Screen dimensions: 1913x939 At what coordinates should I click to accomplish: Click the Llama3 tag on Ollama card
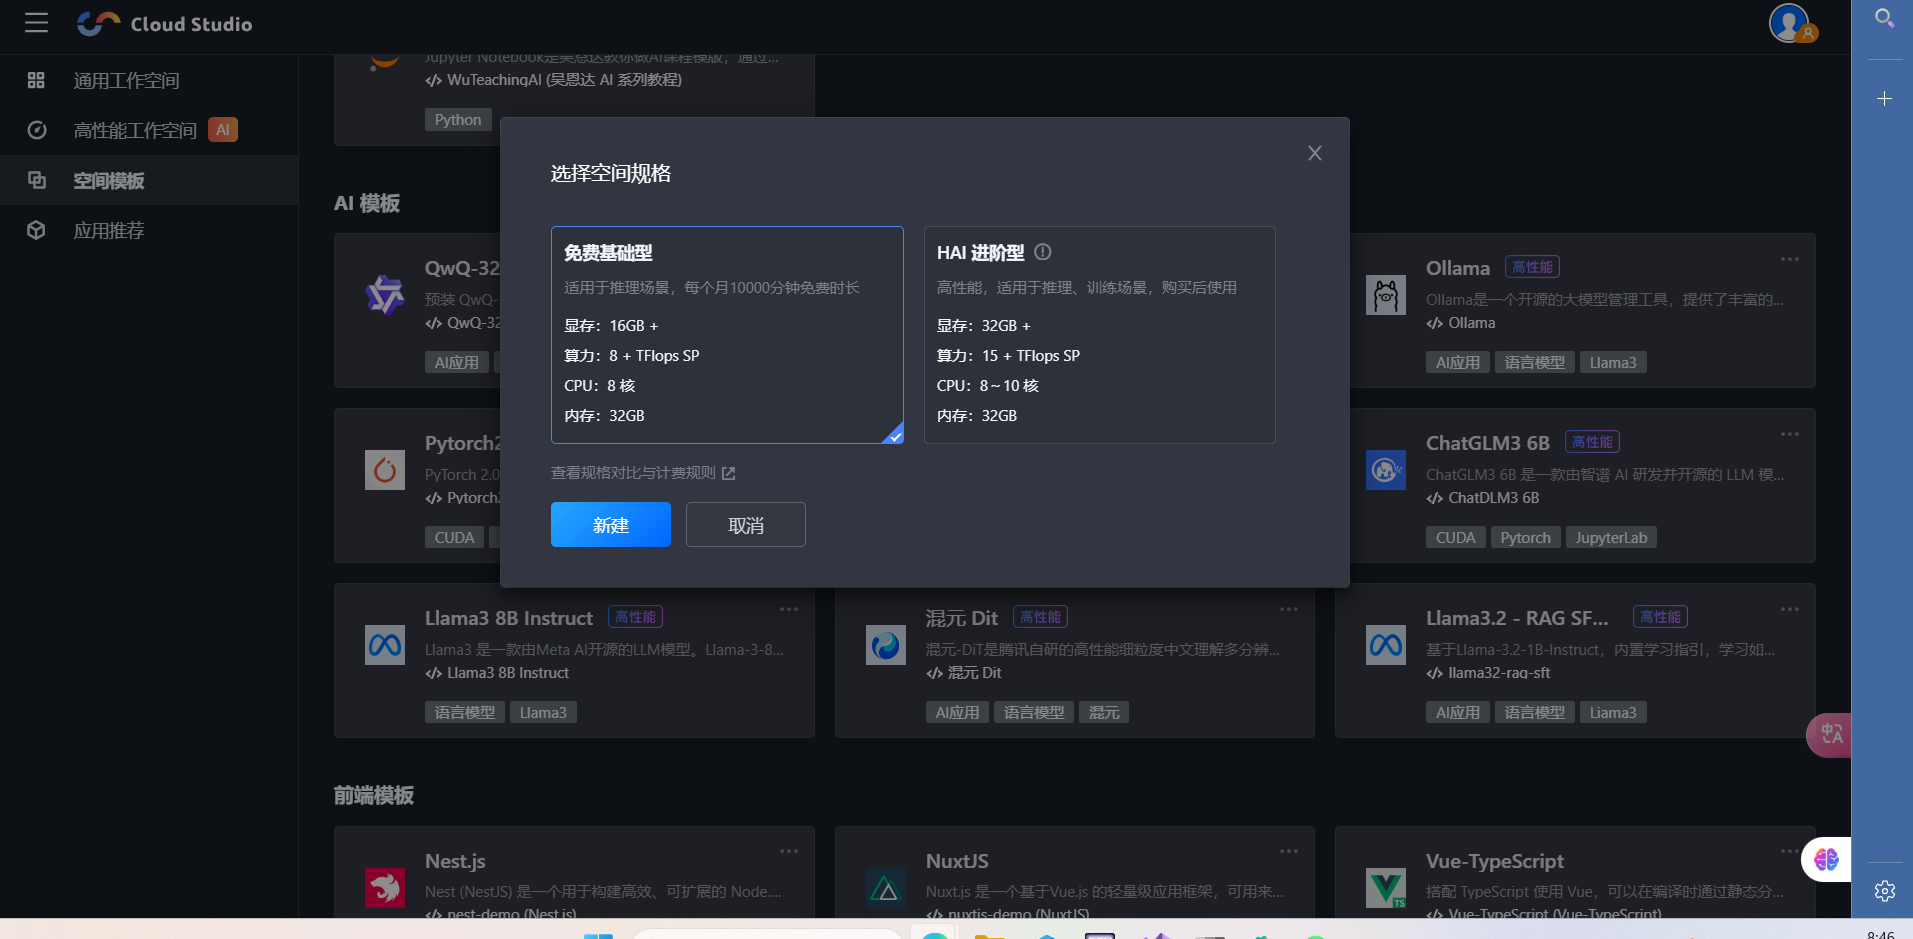pyautogui.click(x=1613, y=362)
